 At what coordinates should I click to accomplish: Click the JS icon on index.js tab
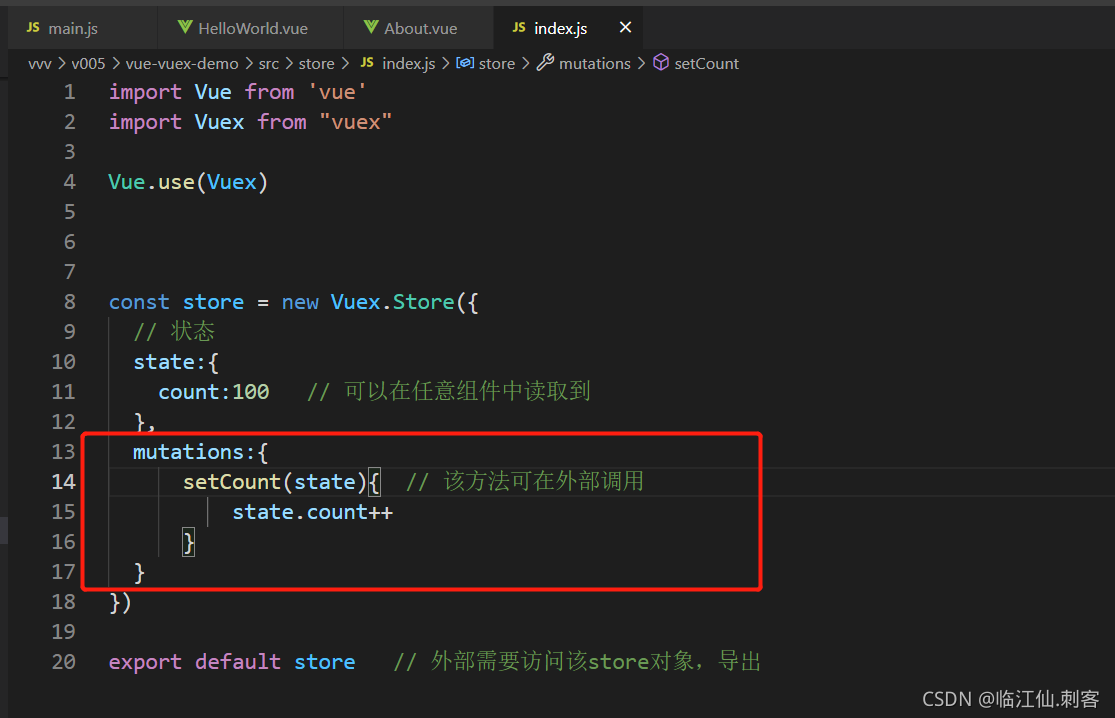519,28
